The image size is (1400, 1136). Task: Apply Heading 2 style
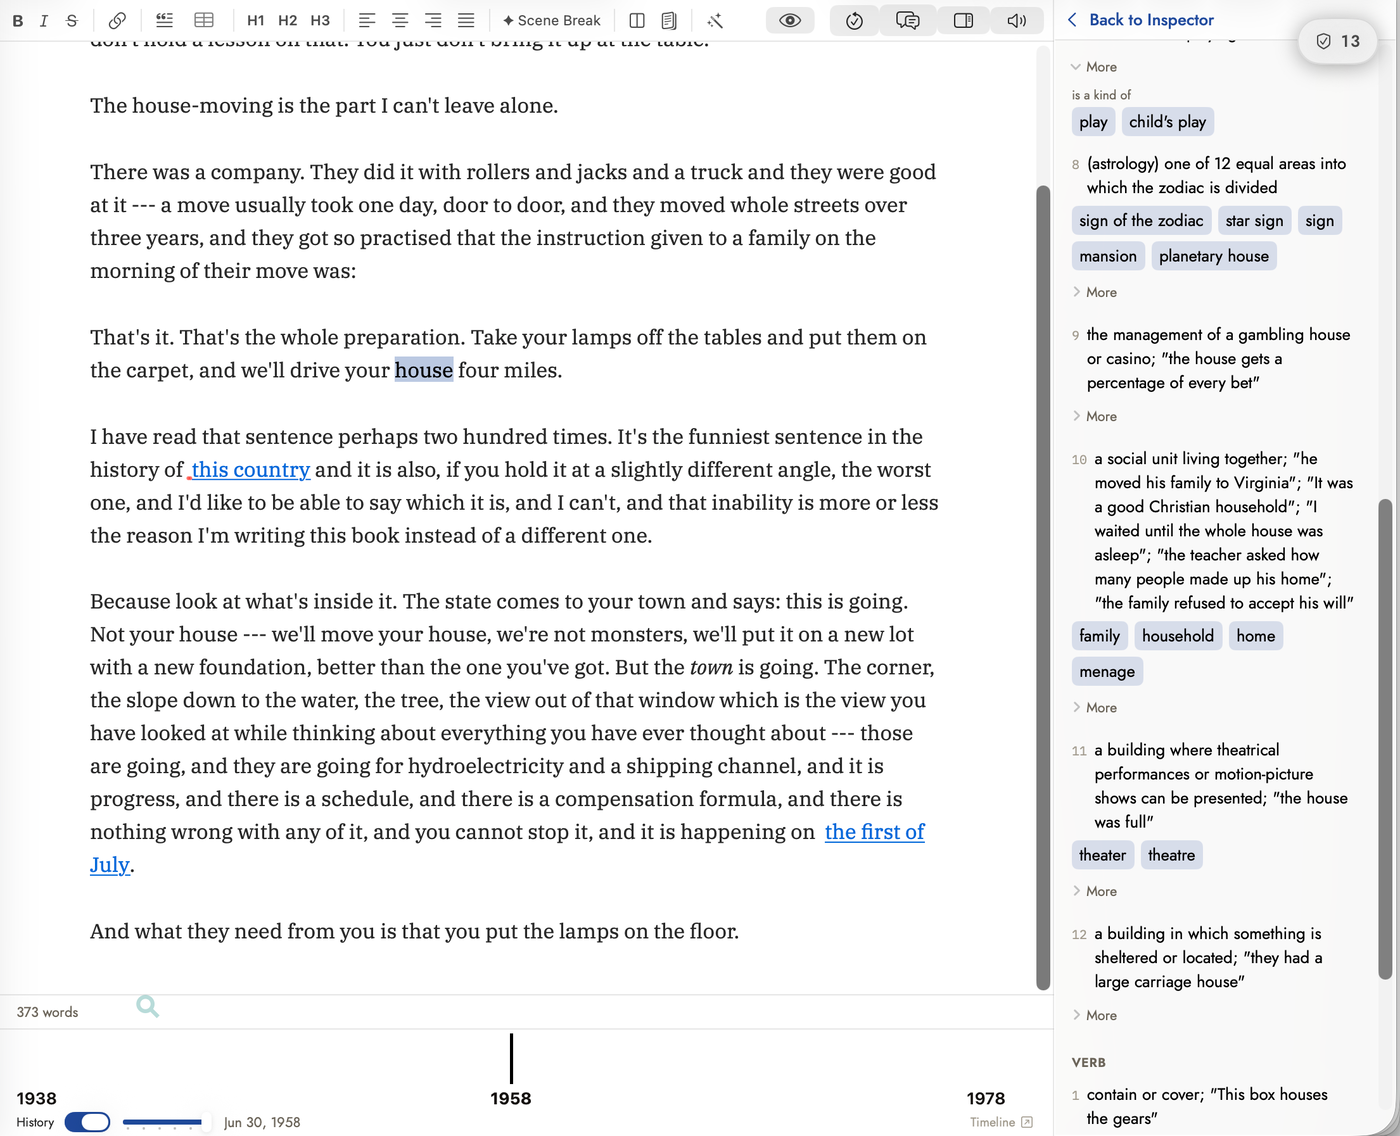[x=288, y=20]
